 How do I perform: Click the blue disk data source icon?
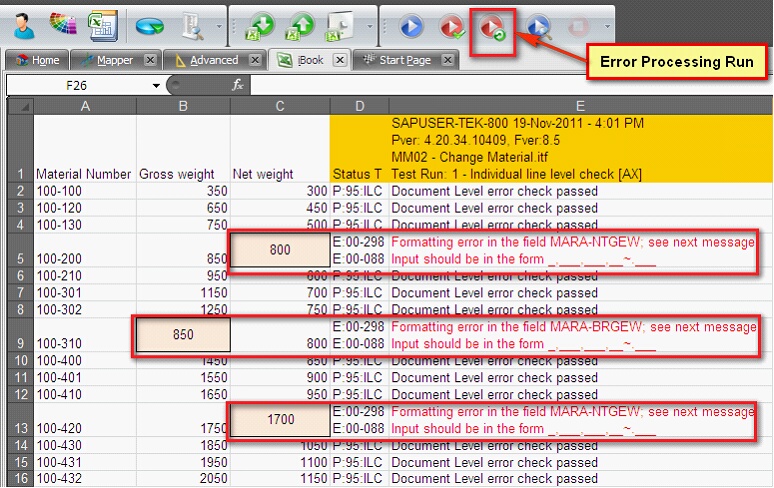tap(150, 25)
